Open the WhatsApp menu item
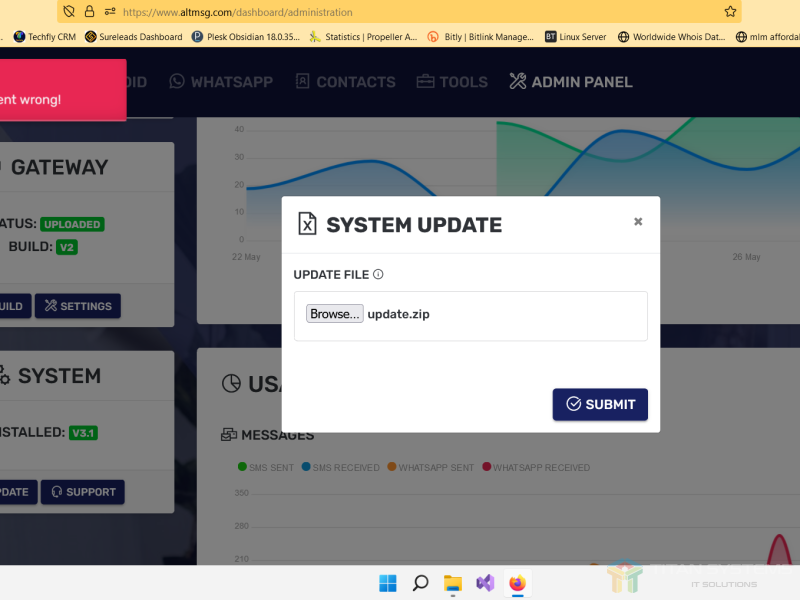This screenshot has height=600, width=800. [221, 82]
